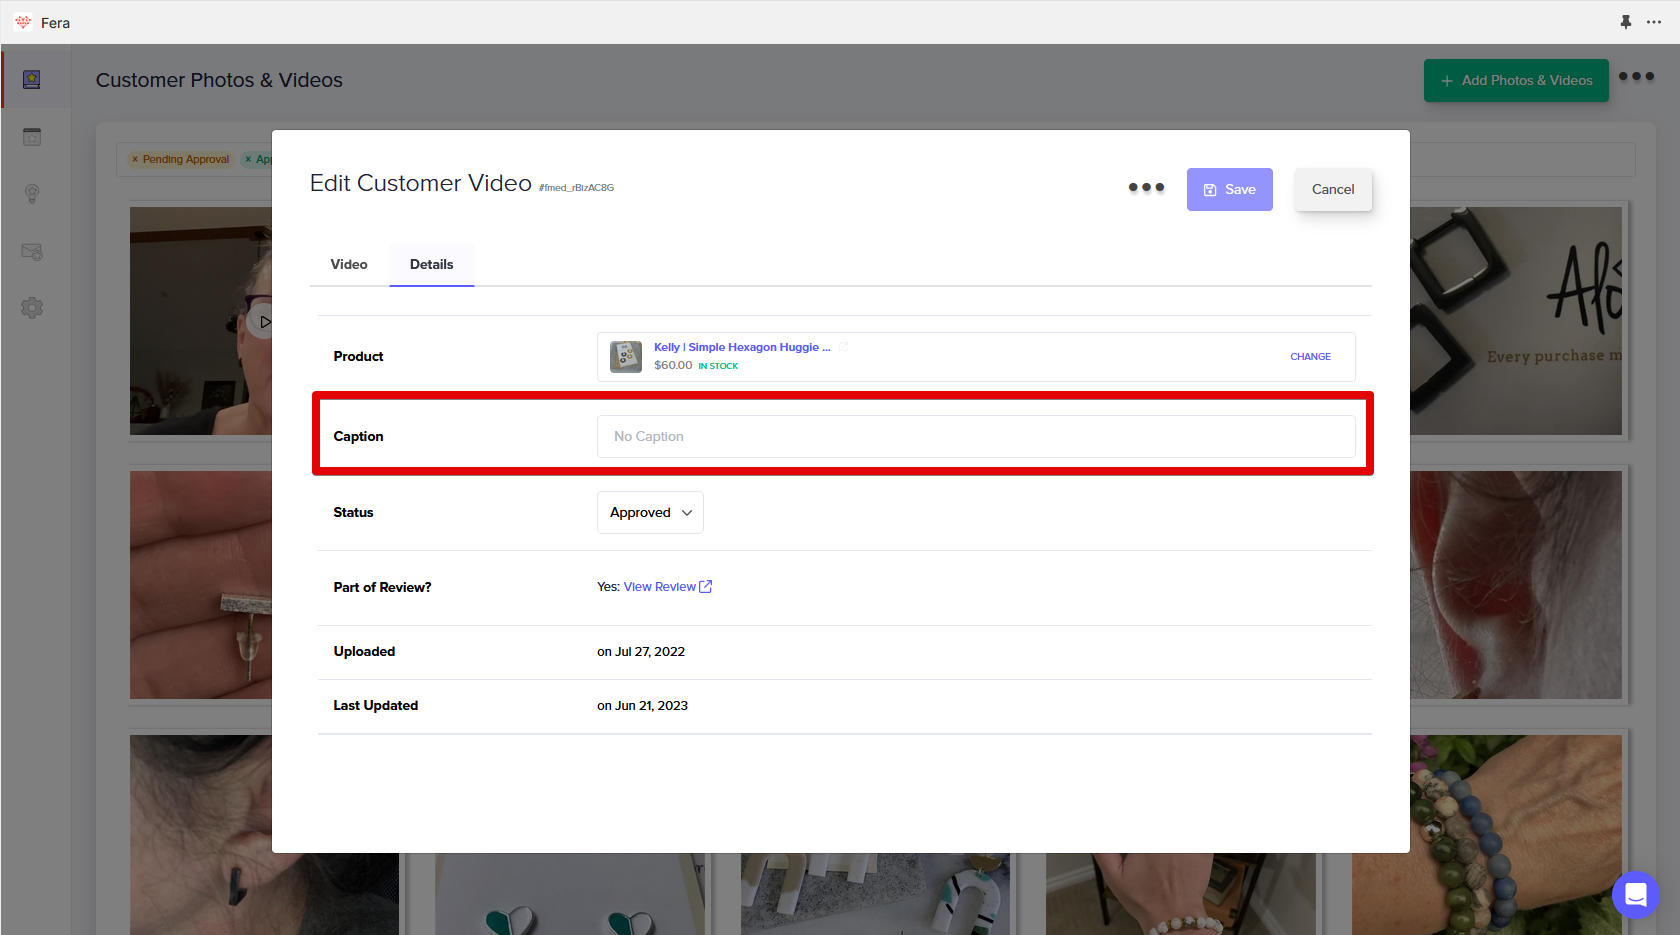Click the Fera heart logo
The height and width of the screenshot is (935, 1680).
point(23,22)
